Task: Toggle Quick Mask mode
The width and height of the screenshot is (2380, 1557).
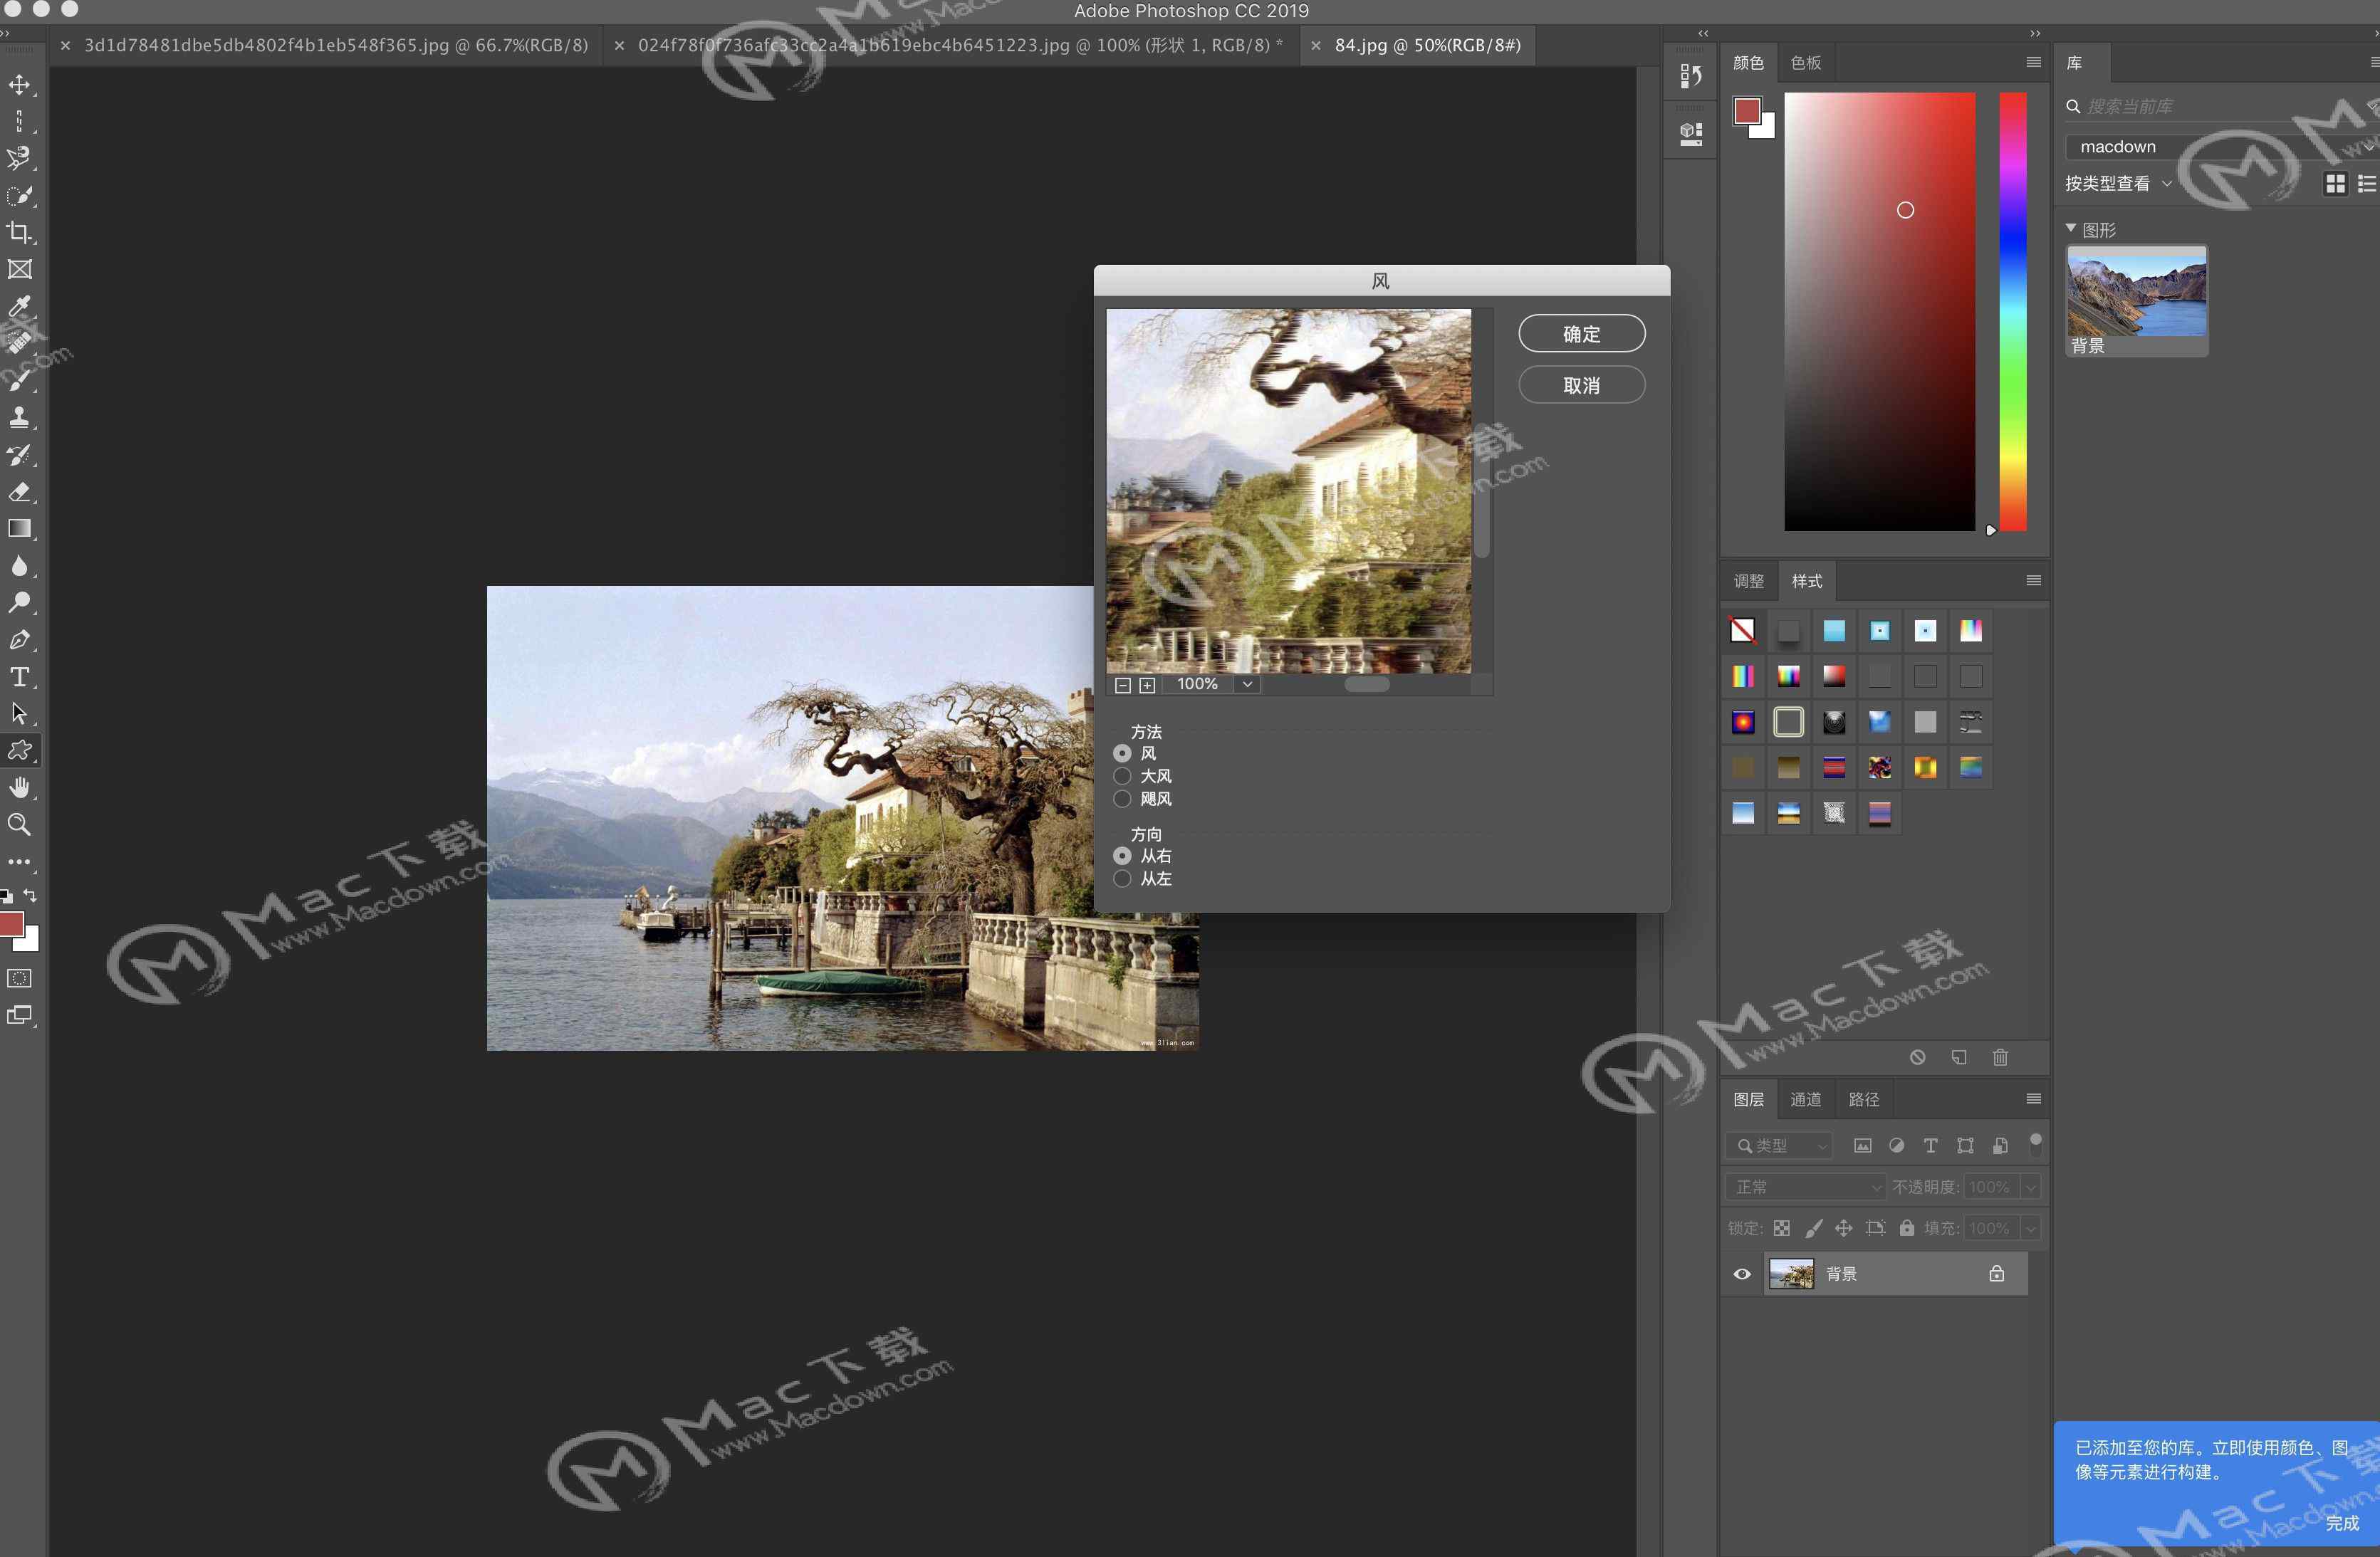Action: [19, 979]
